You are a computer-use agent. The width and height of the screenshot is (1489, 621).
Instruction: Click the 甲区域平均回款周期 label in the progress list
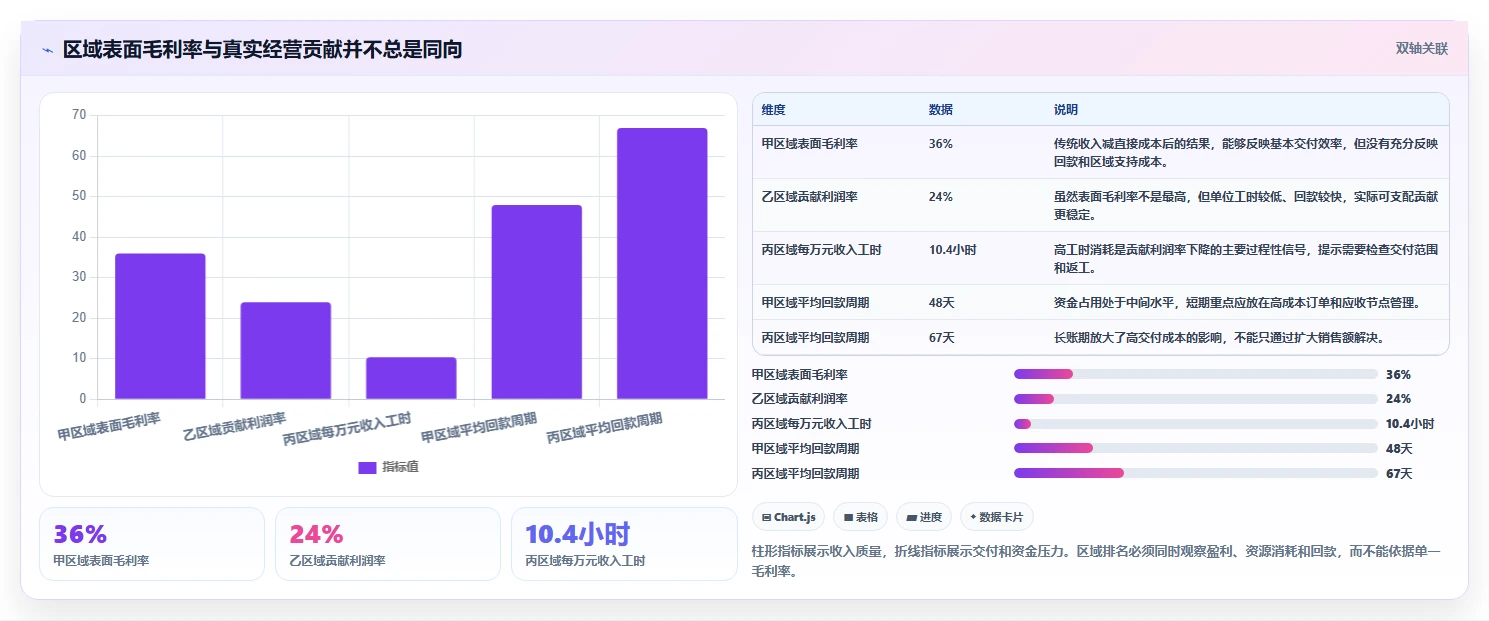806,449
